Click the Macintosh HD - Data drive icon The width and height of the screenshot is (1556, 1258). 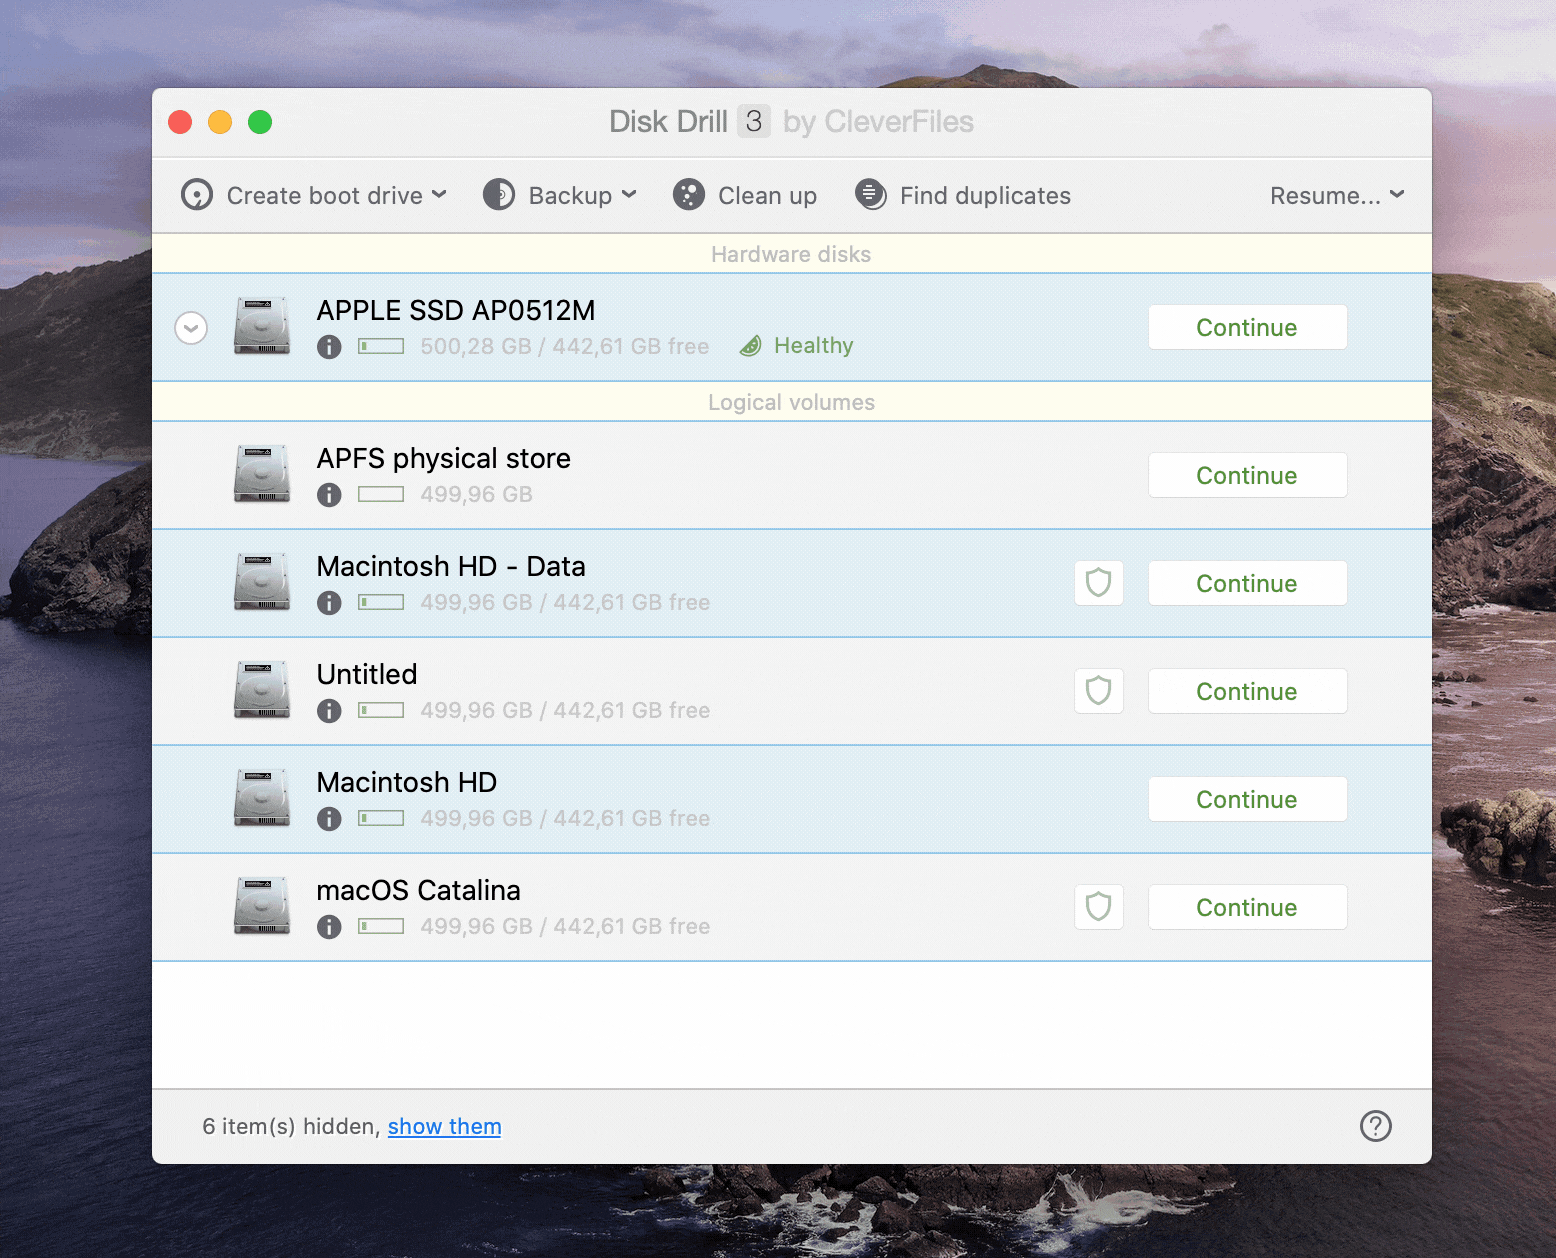[x=262, y=582]
